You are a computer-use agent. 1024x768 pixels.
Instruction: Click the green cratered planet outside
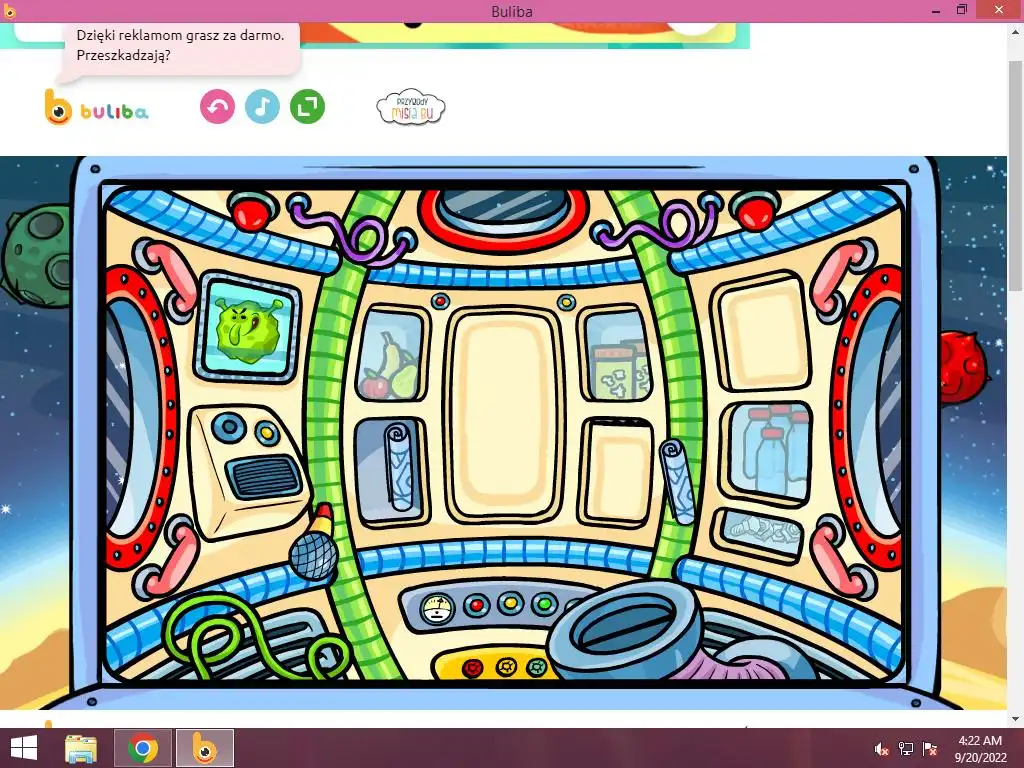pyautogui.click(x=36, y=256)
